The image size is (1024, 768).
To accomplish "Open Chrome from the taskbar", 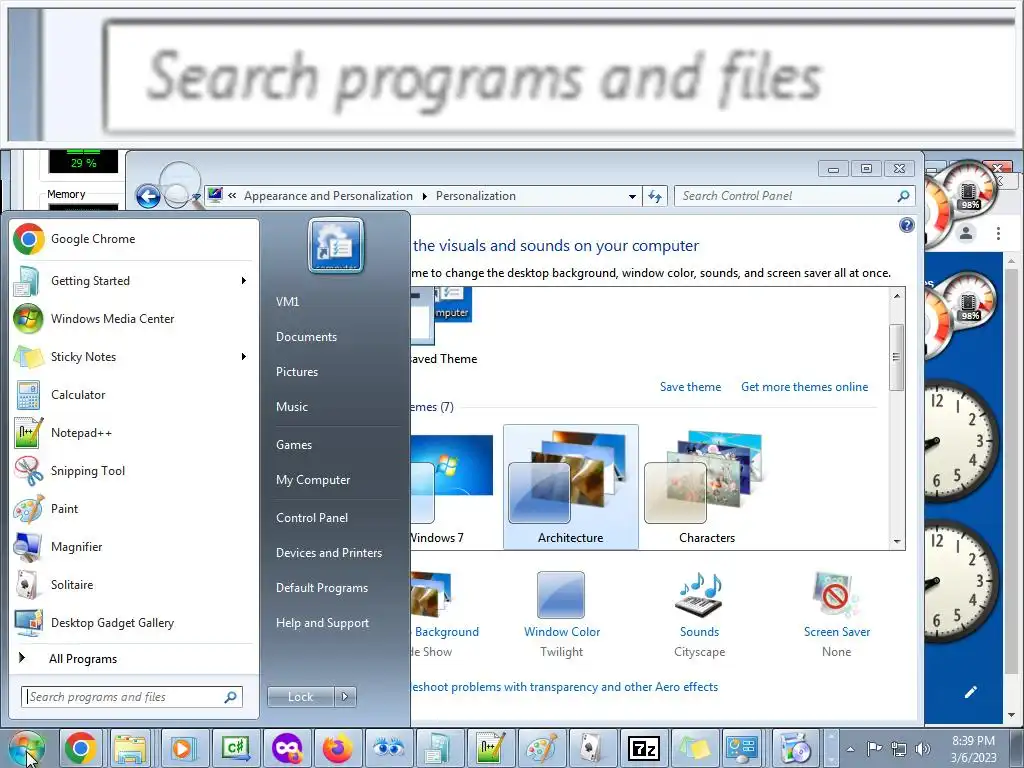I will (80, 748).
